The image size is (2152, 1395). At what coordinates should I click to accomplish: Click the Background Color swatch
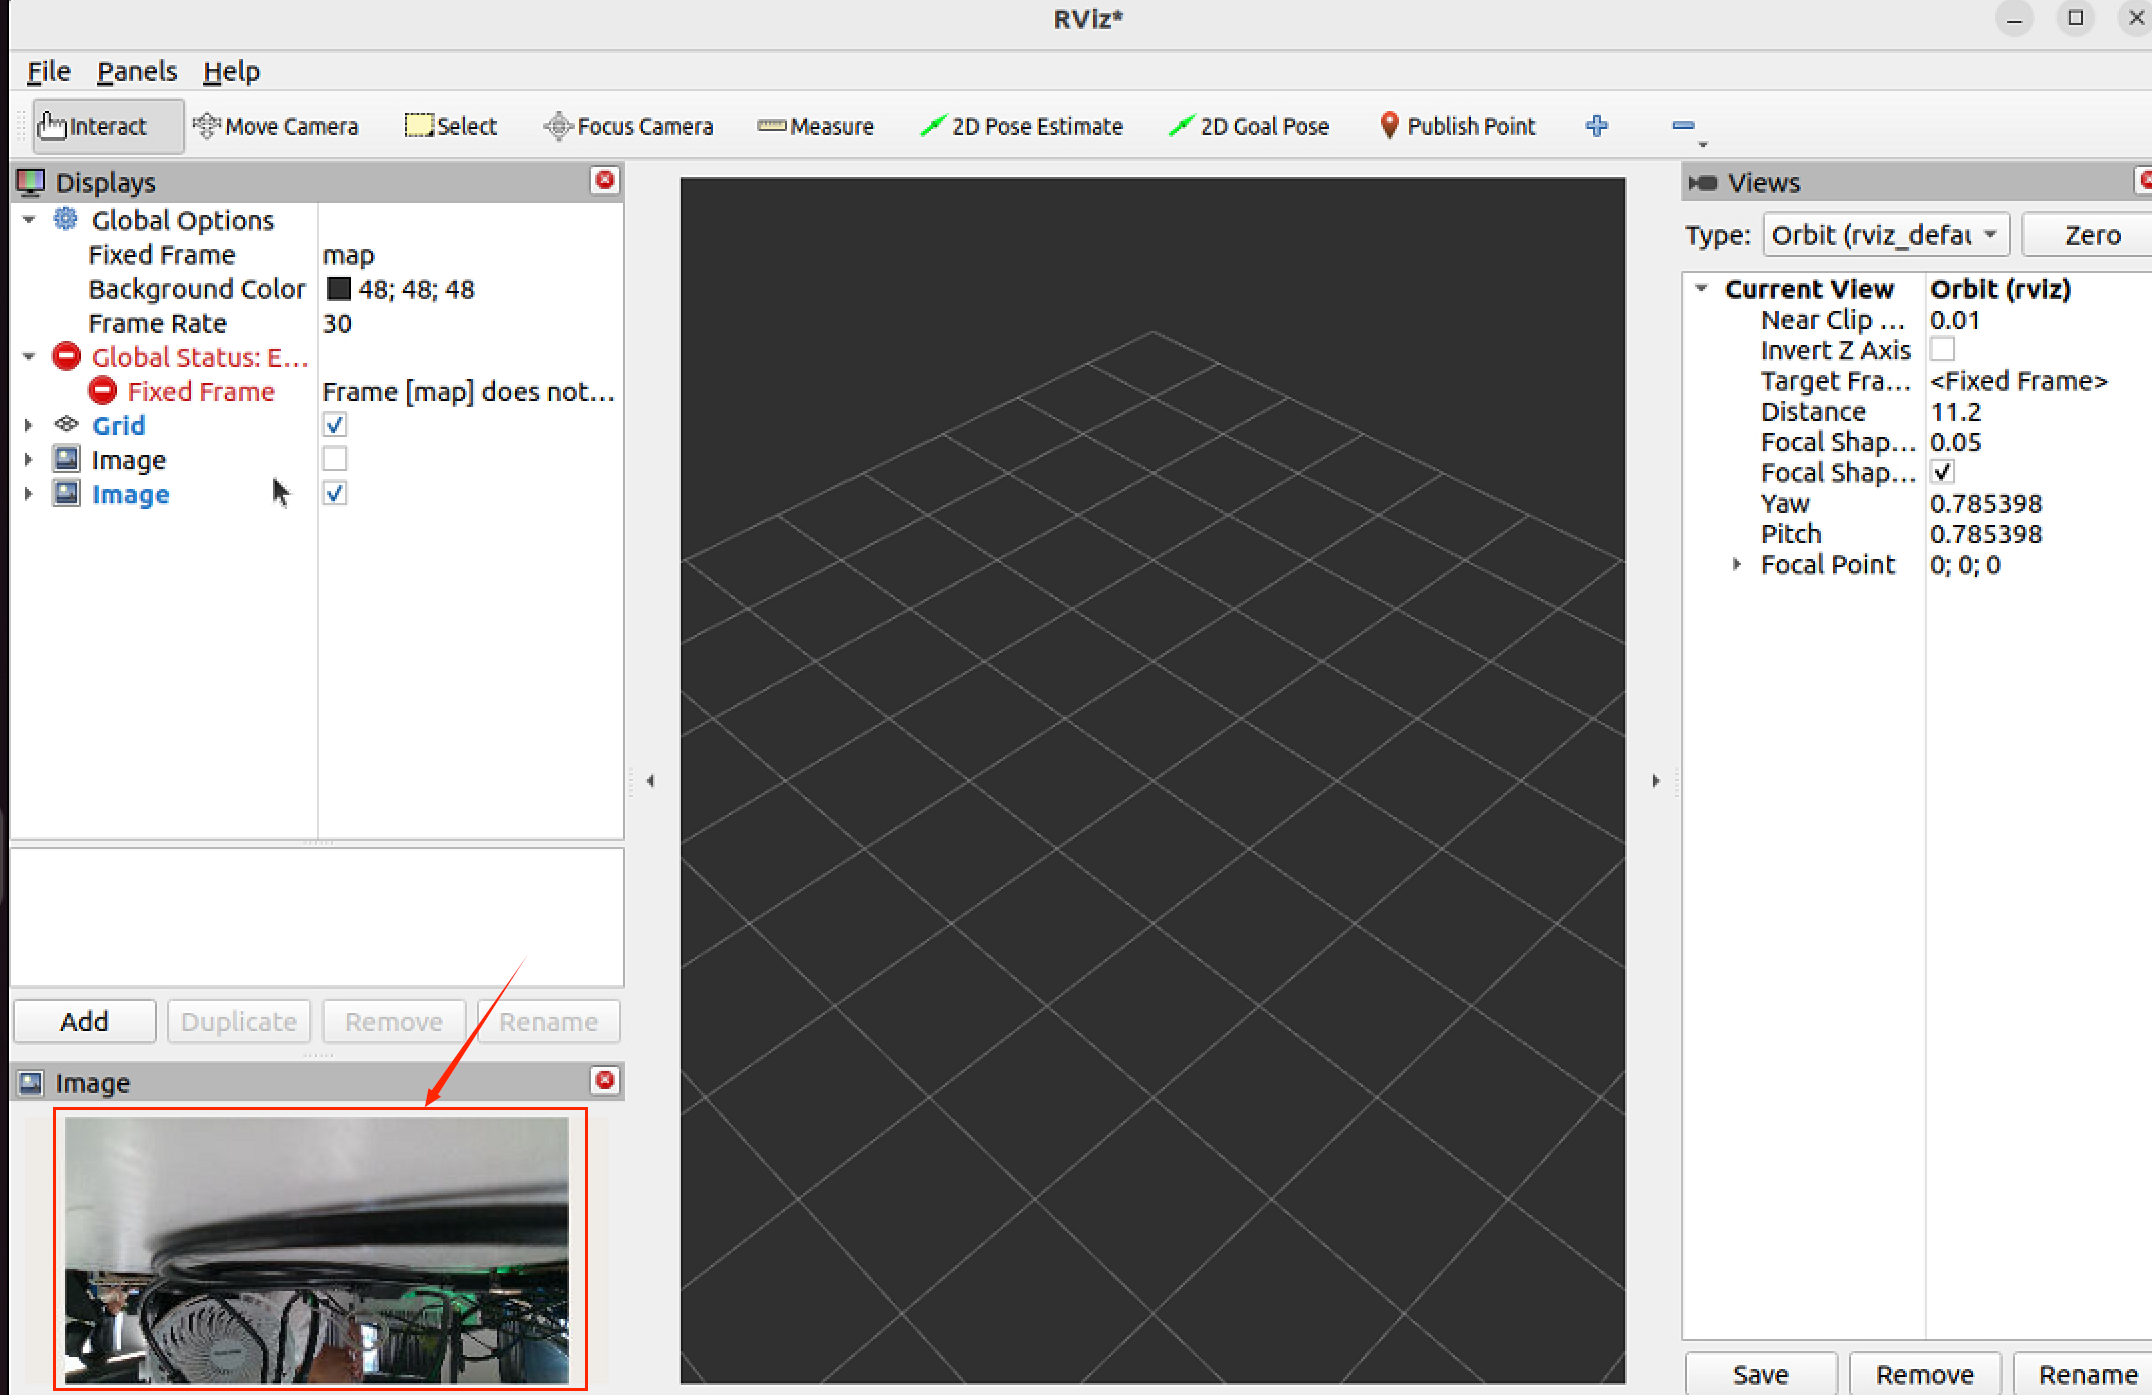(x=339, y=289)
